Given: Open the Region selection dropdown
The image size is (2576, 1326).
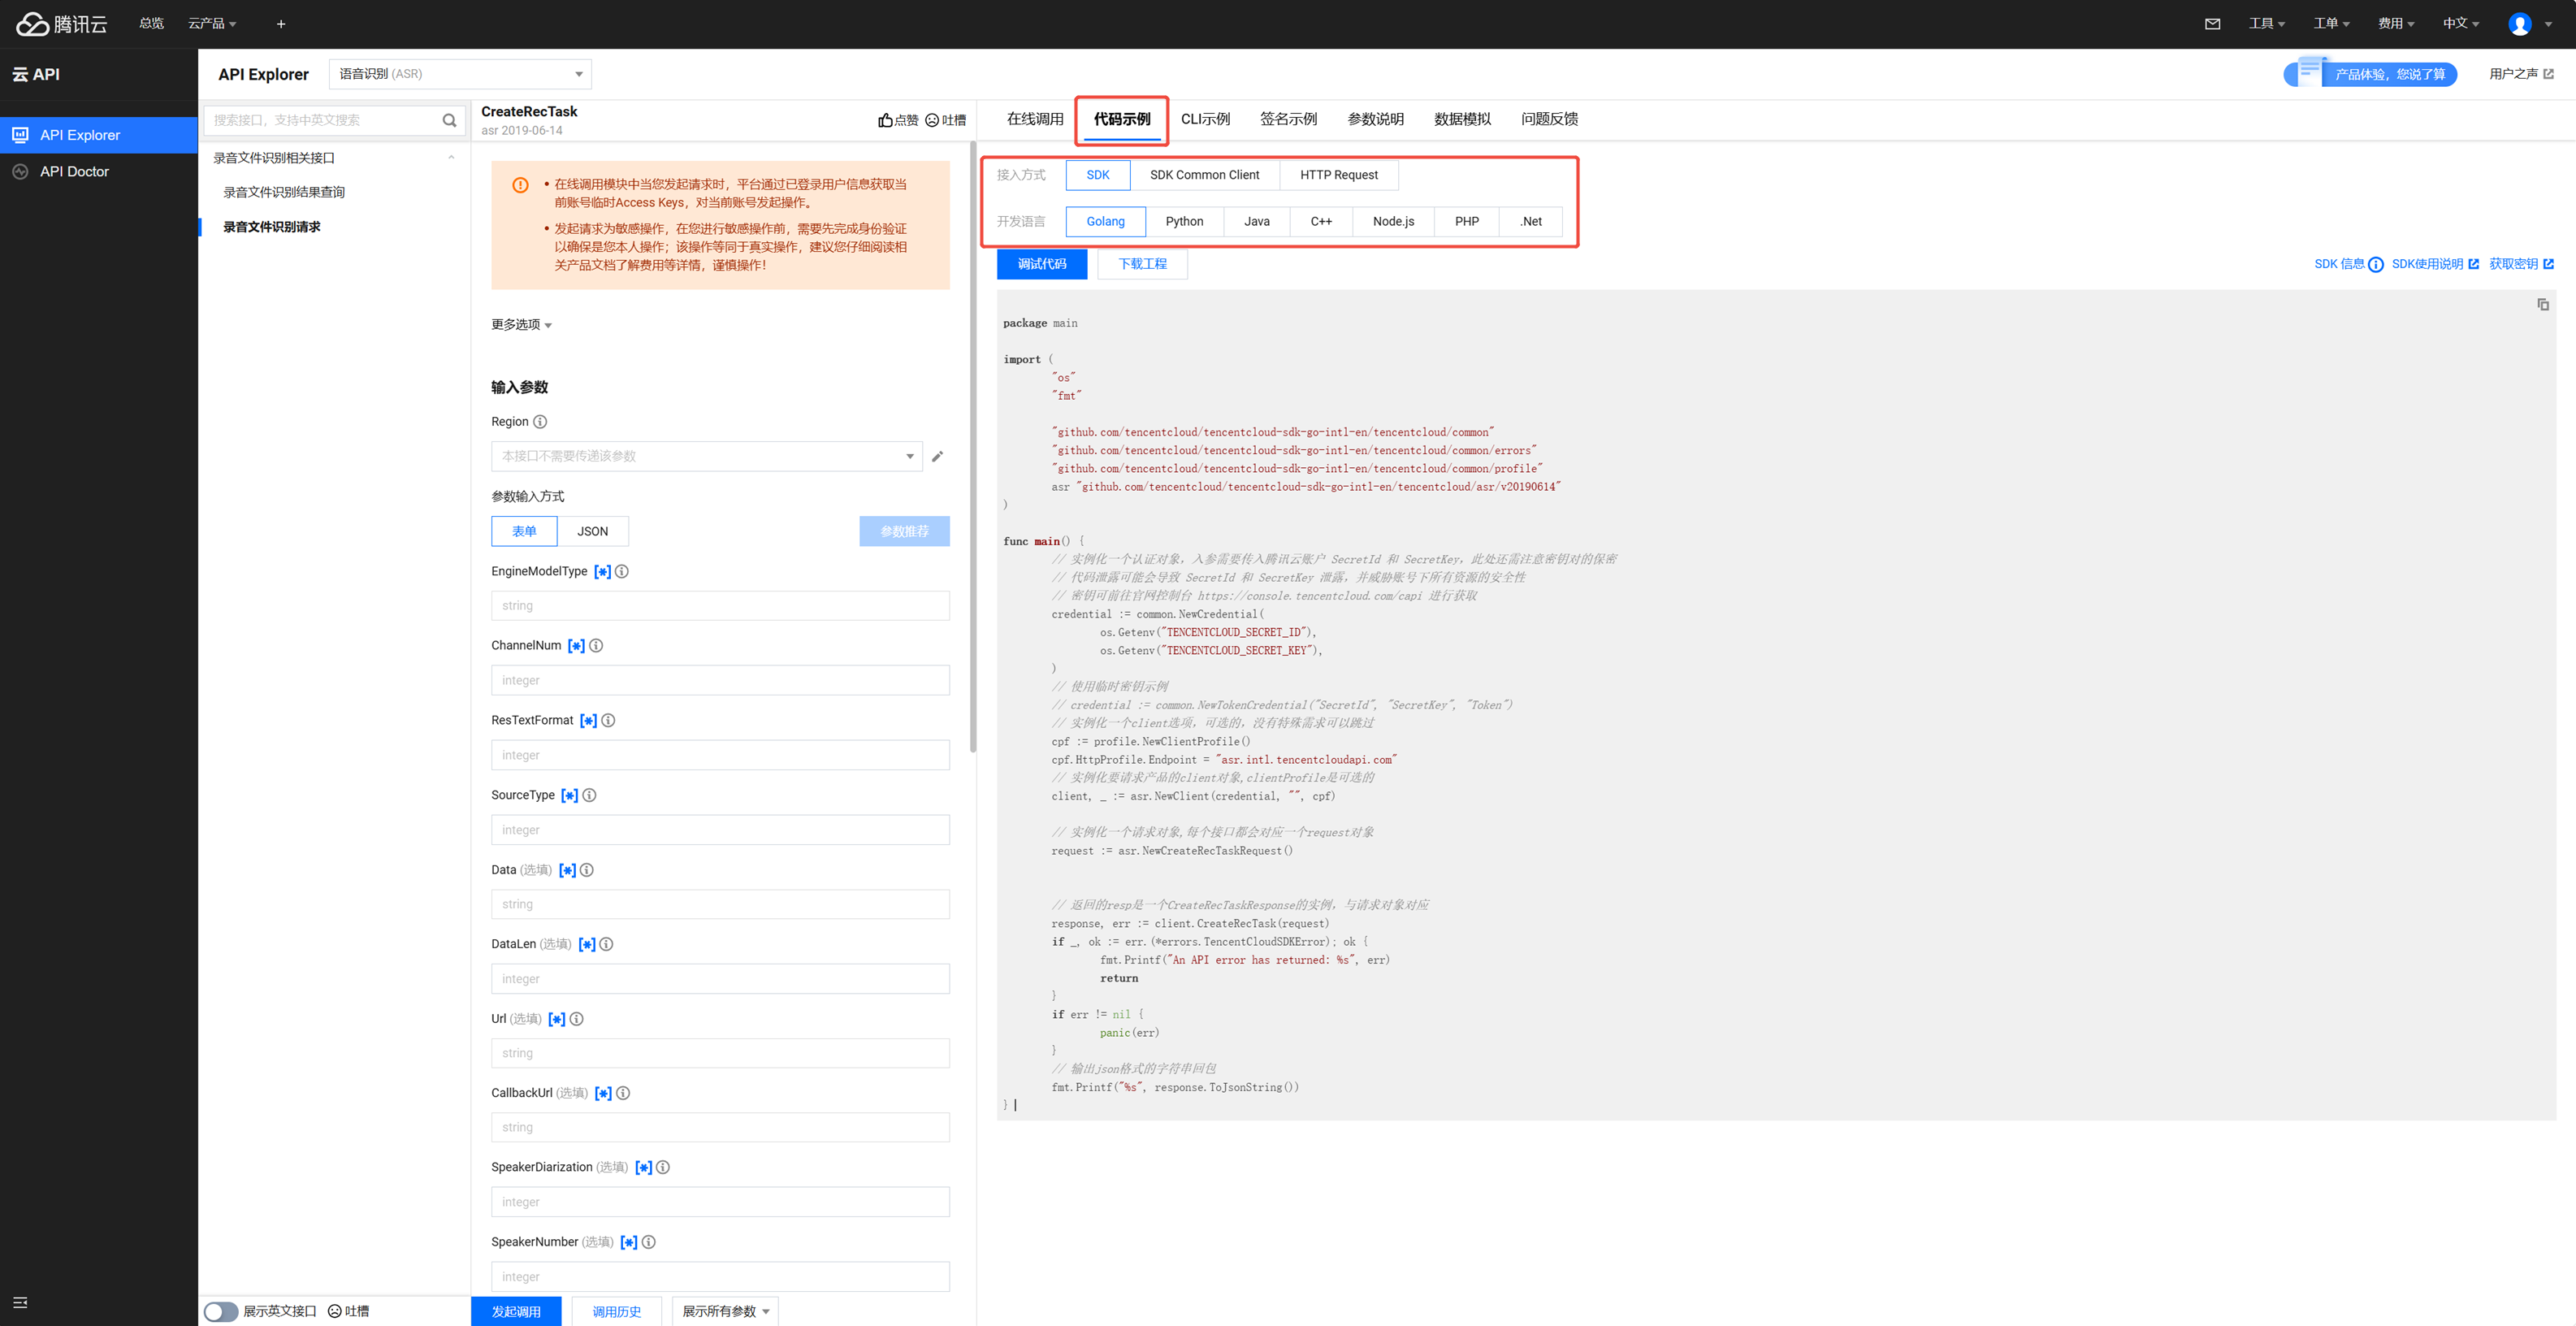Looking at the screenshot, I should [x=706, y=456].
